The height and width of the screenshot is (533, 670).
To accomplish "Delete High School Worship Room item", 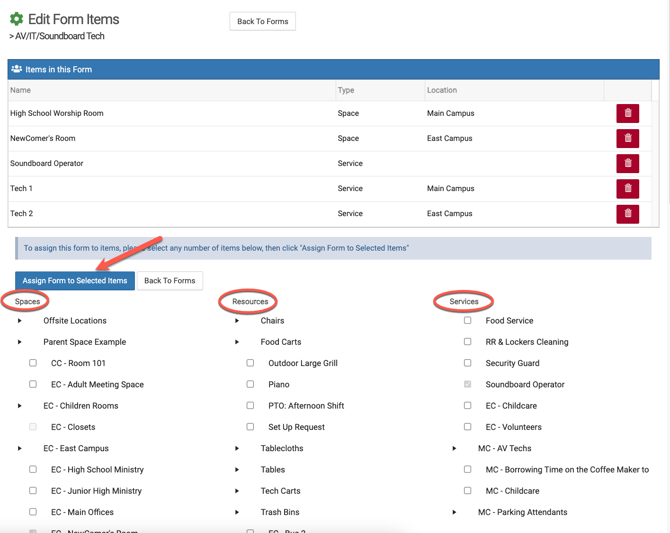I will 627,113.
